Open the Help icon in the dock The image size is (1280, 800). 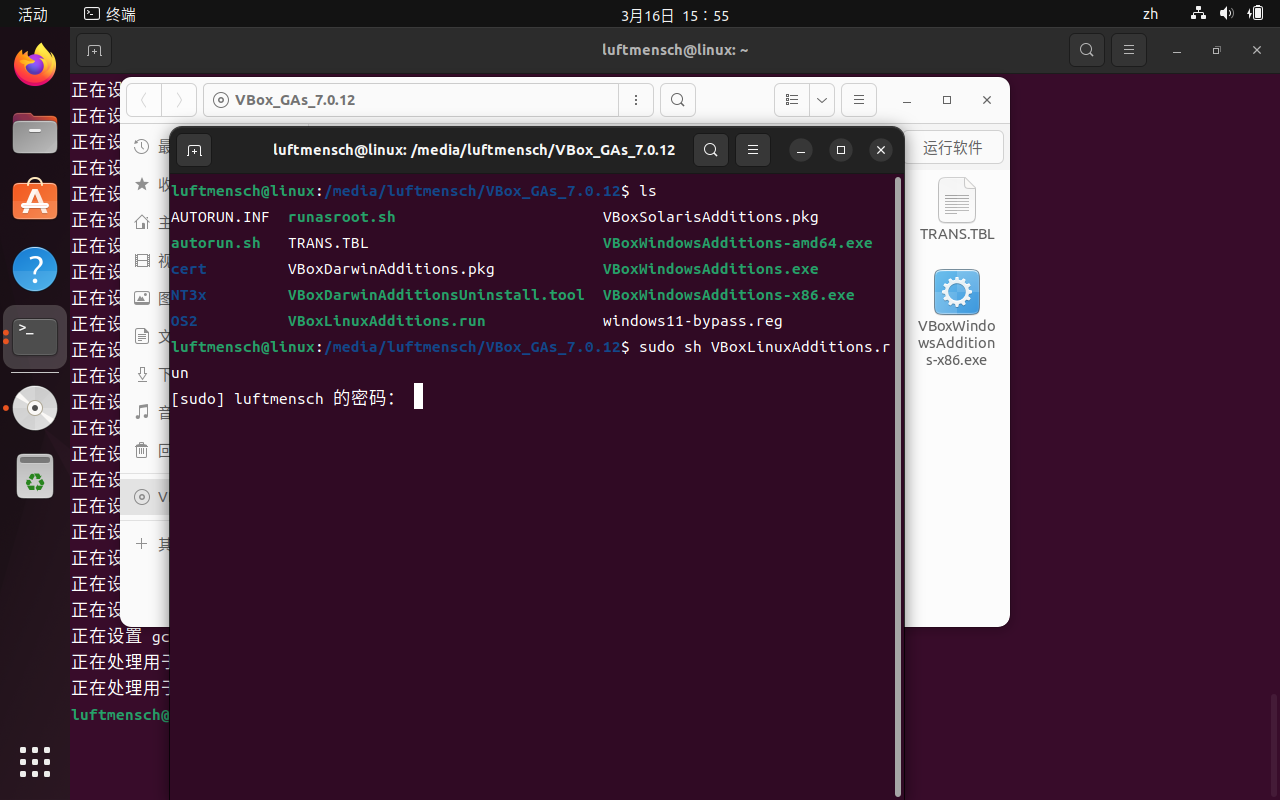[x=35, y=269]
